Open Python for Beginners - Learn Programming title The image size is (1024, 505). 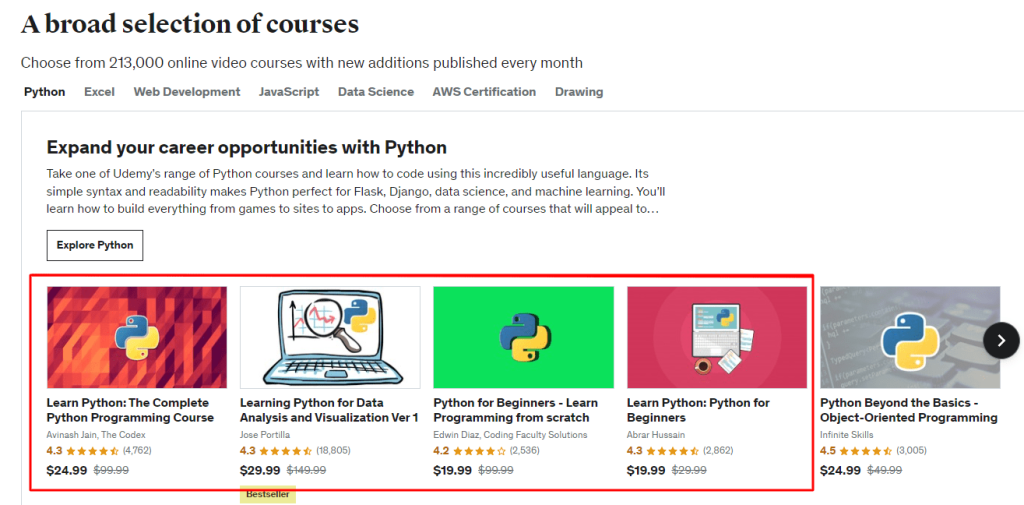515,410
